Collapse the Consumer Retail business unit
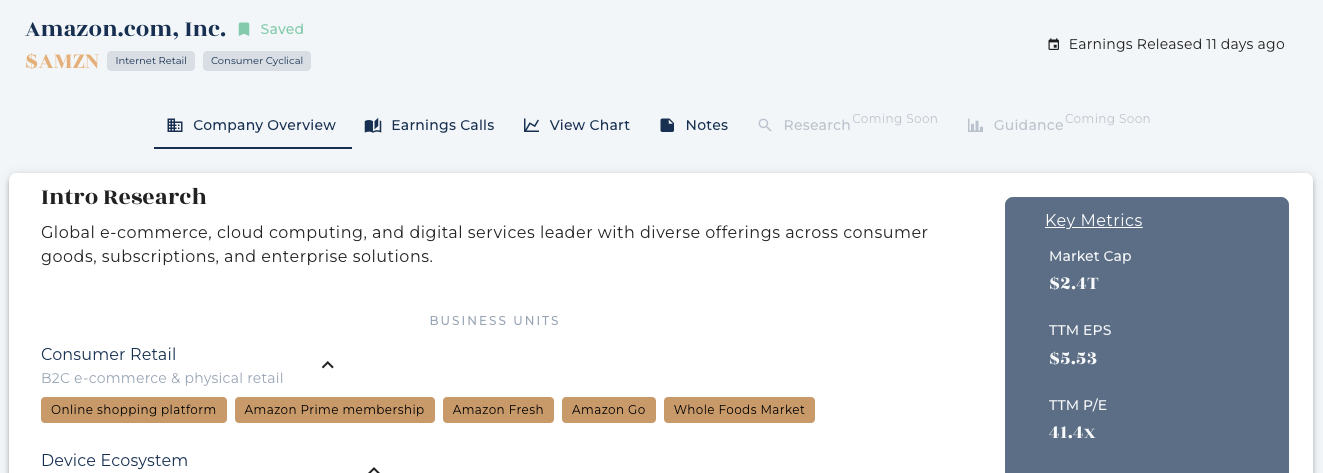Screen dimensions: 1323x473 tap(327, 365)
